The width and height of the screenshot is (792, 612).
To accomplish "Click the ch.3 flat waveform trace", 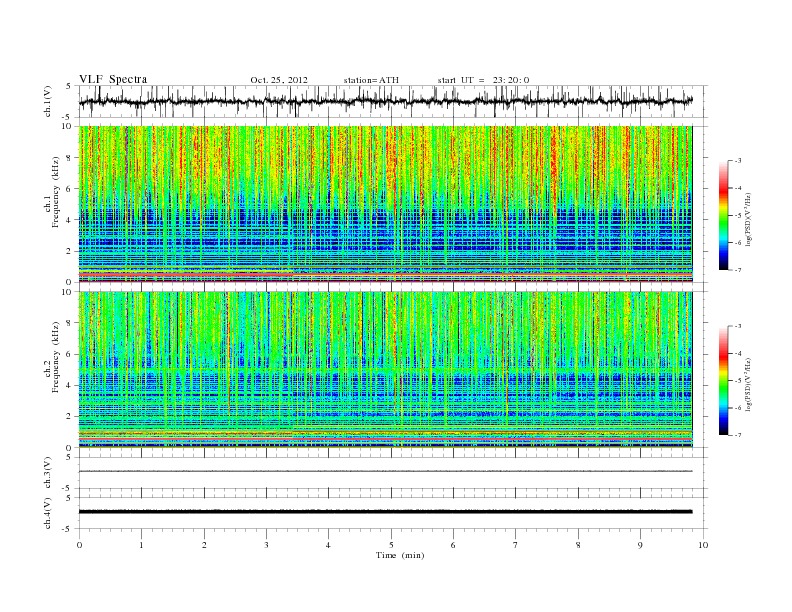I will pos(385,471).
